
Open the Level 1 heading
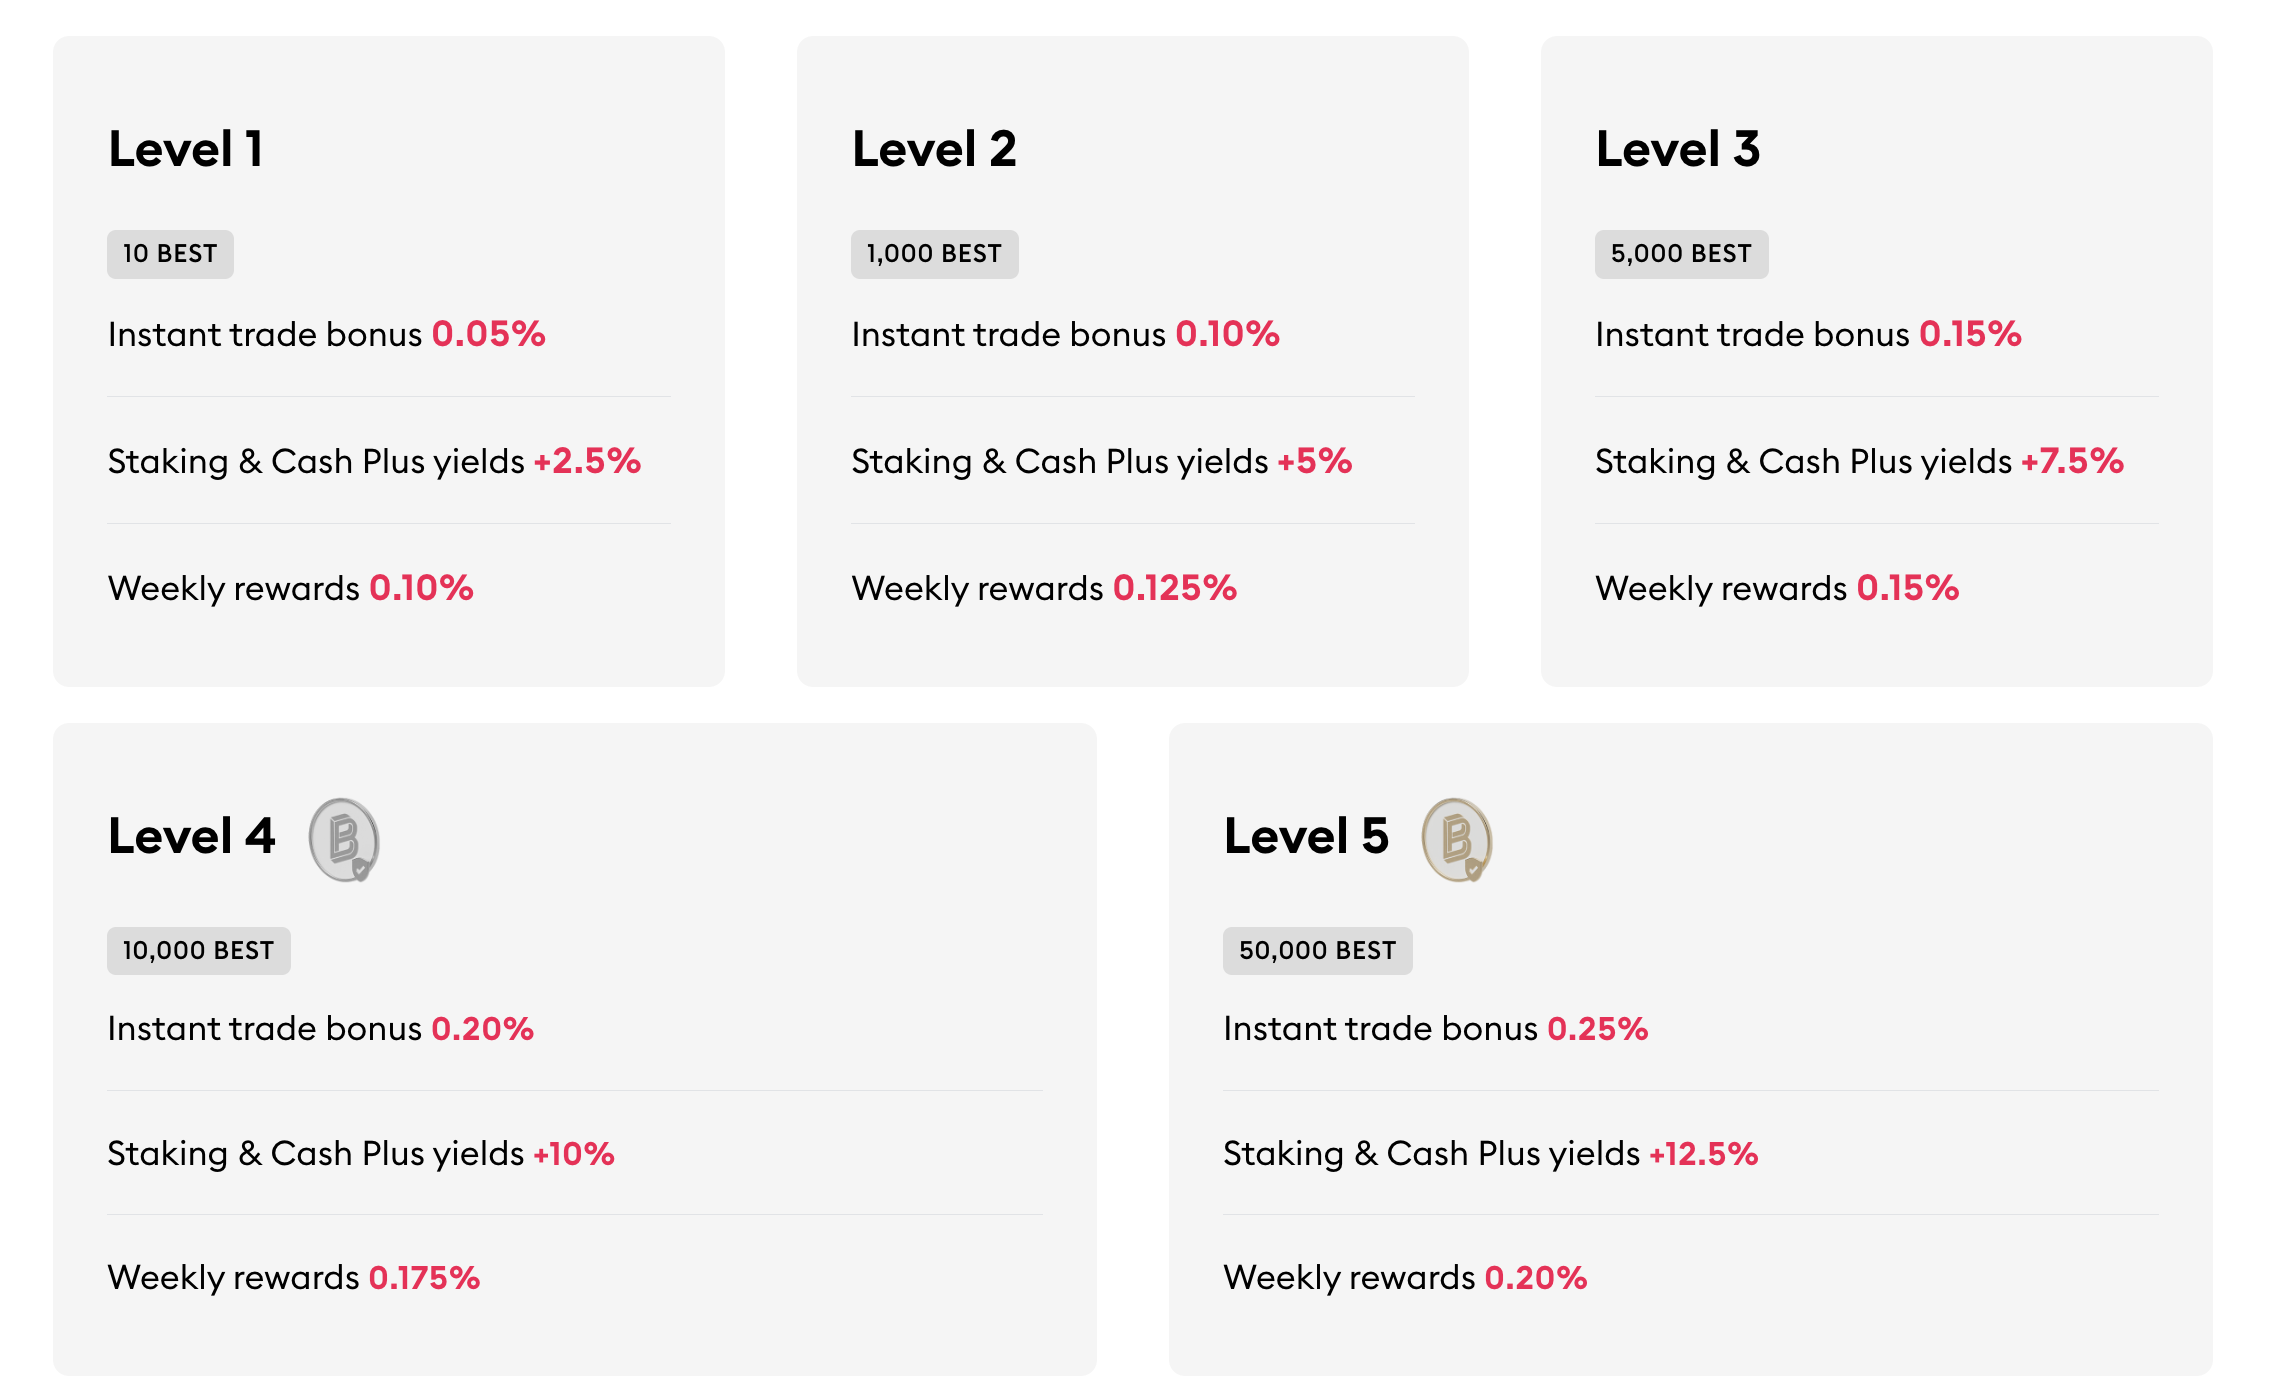pyautogui.click(x=186, y=149)
